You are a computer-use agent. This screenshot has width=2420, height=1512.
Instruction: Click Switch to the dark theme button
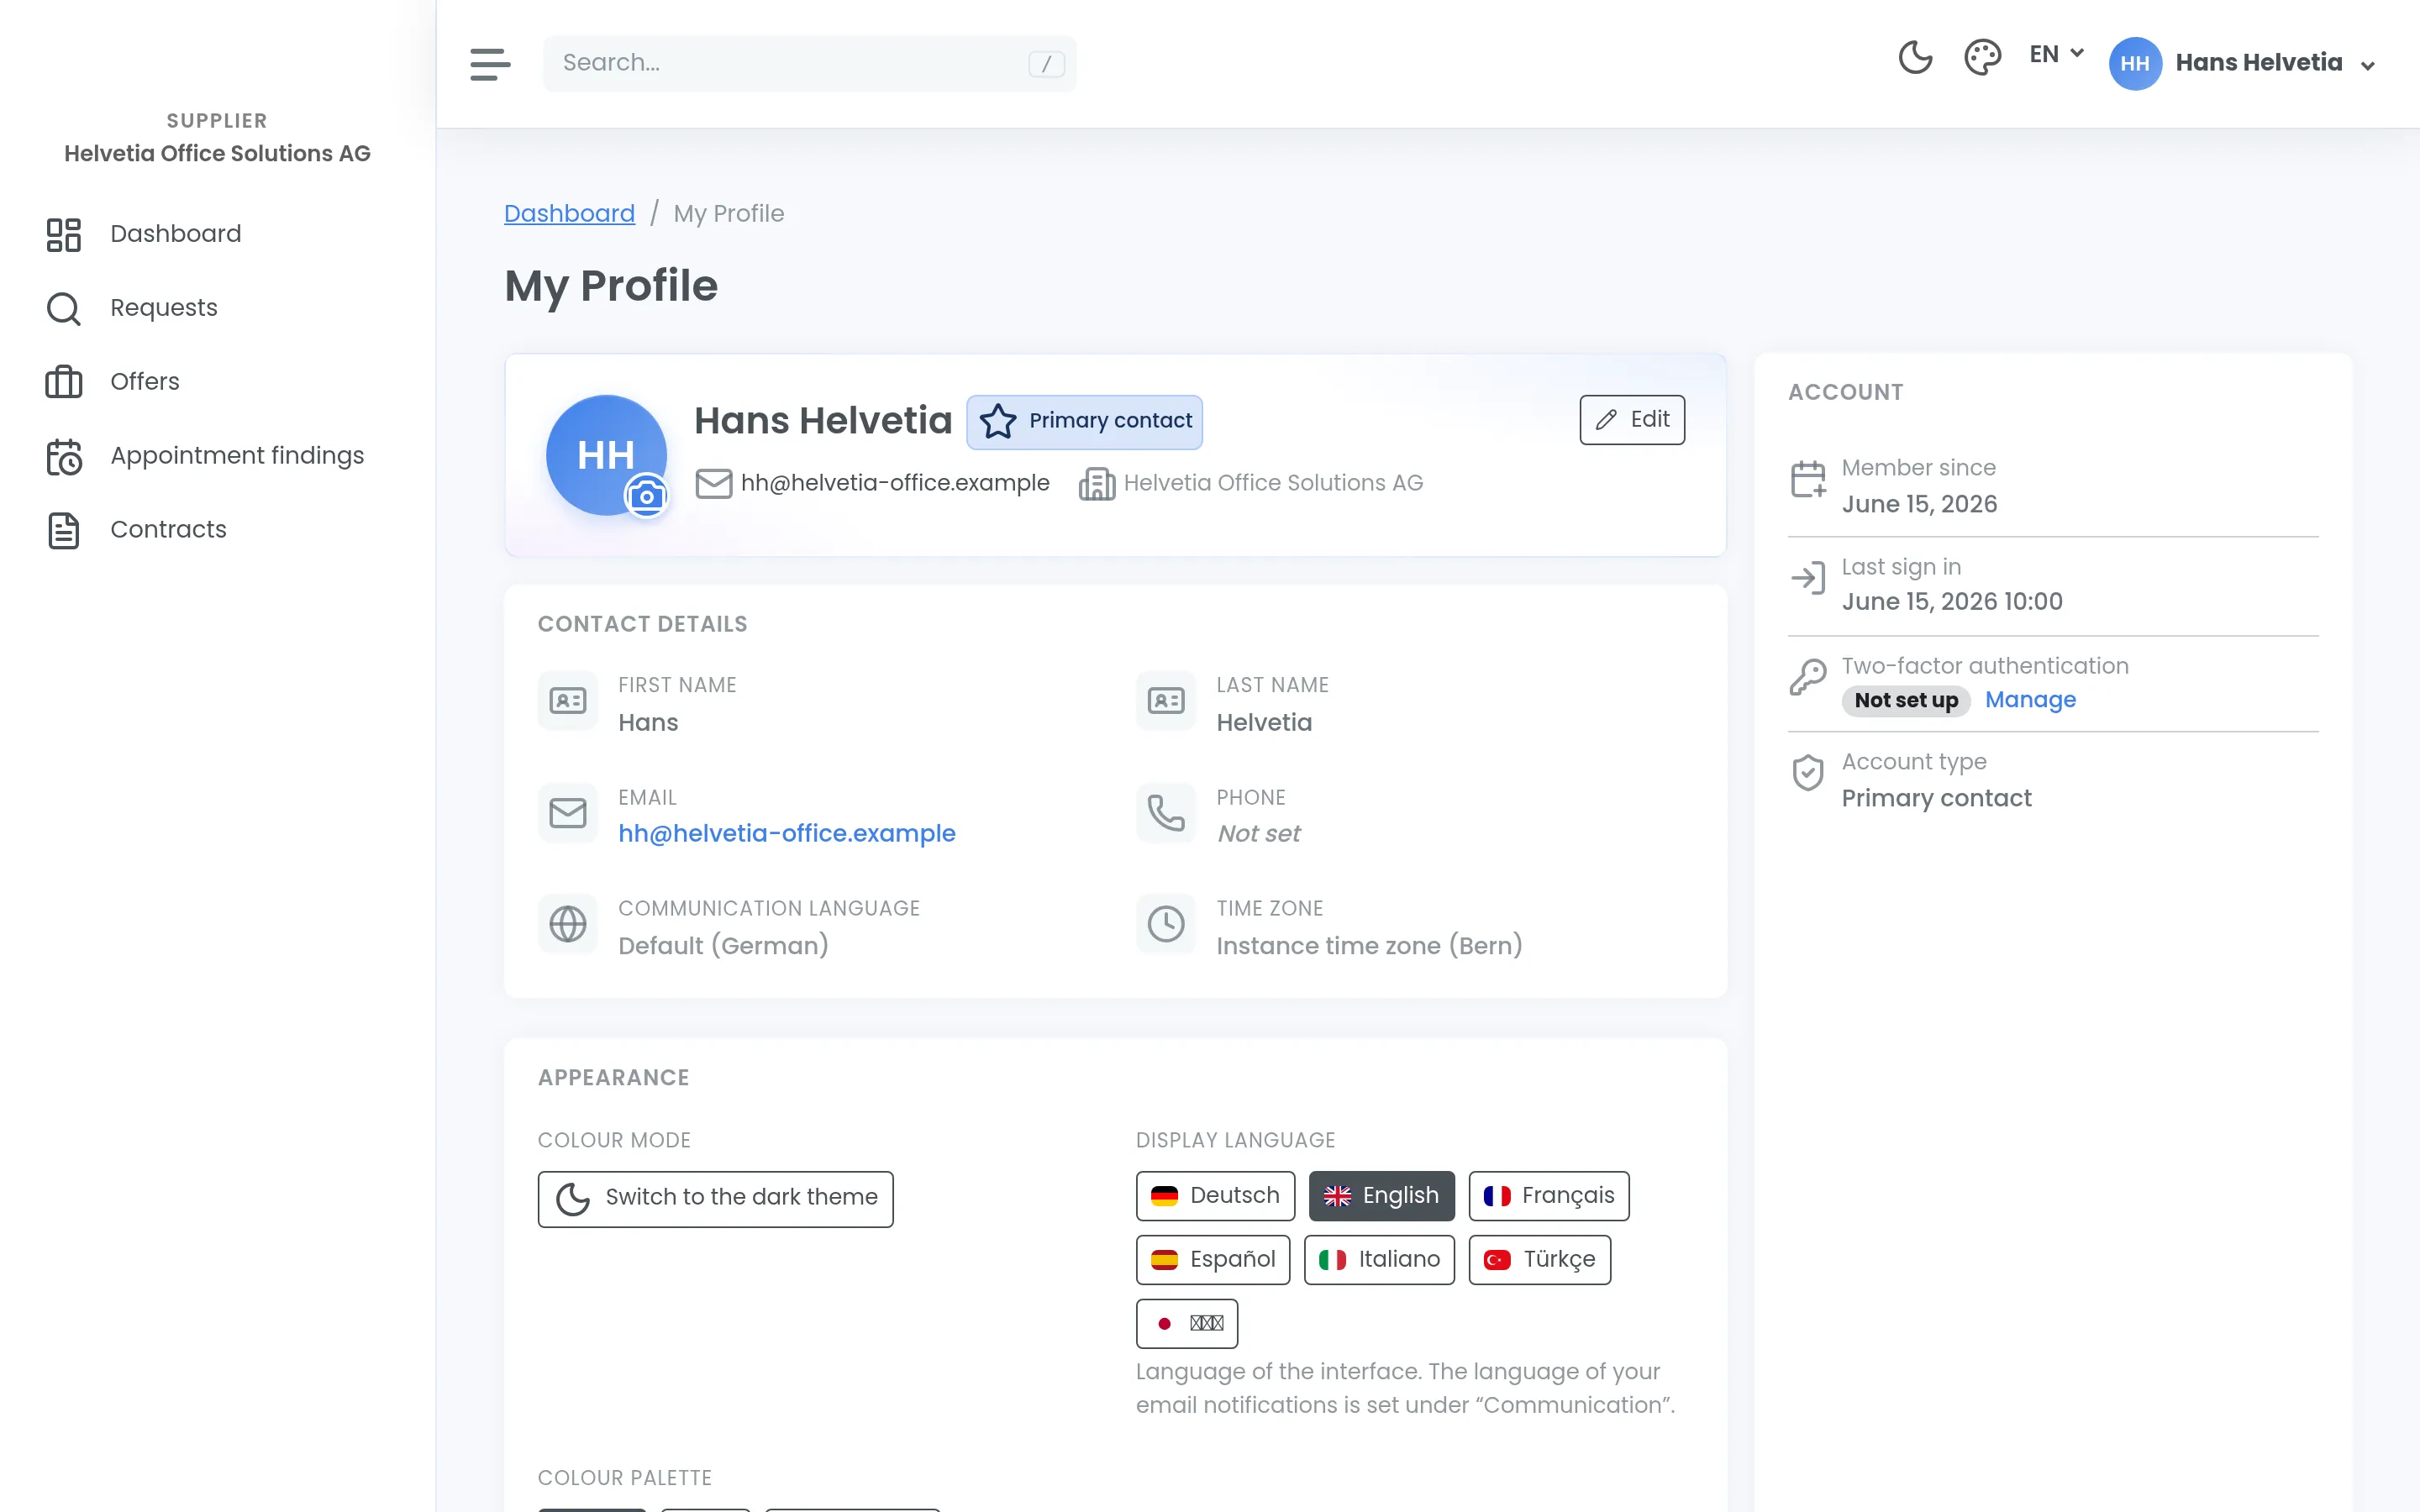(x=715, y=1199)
